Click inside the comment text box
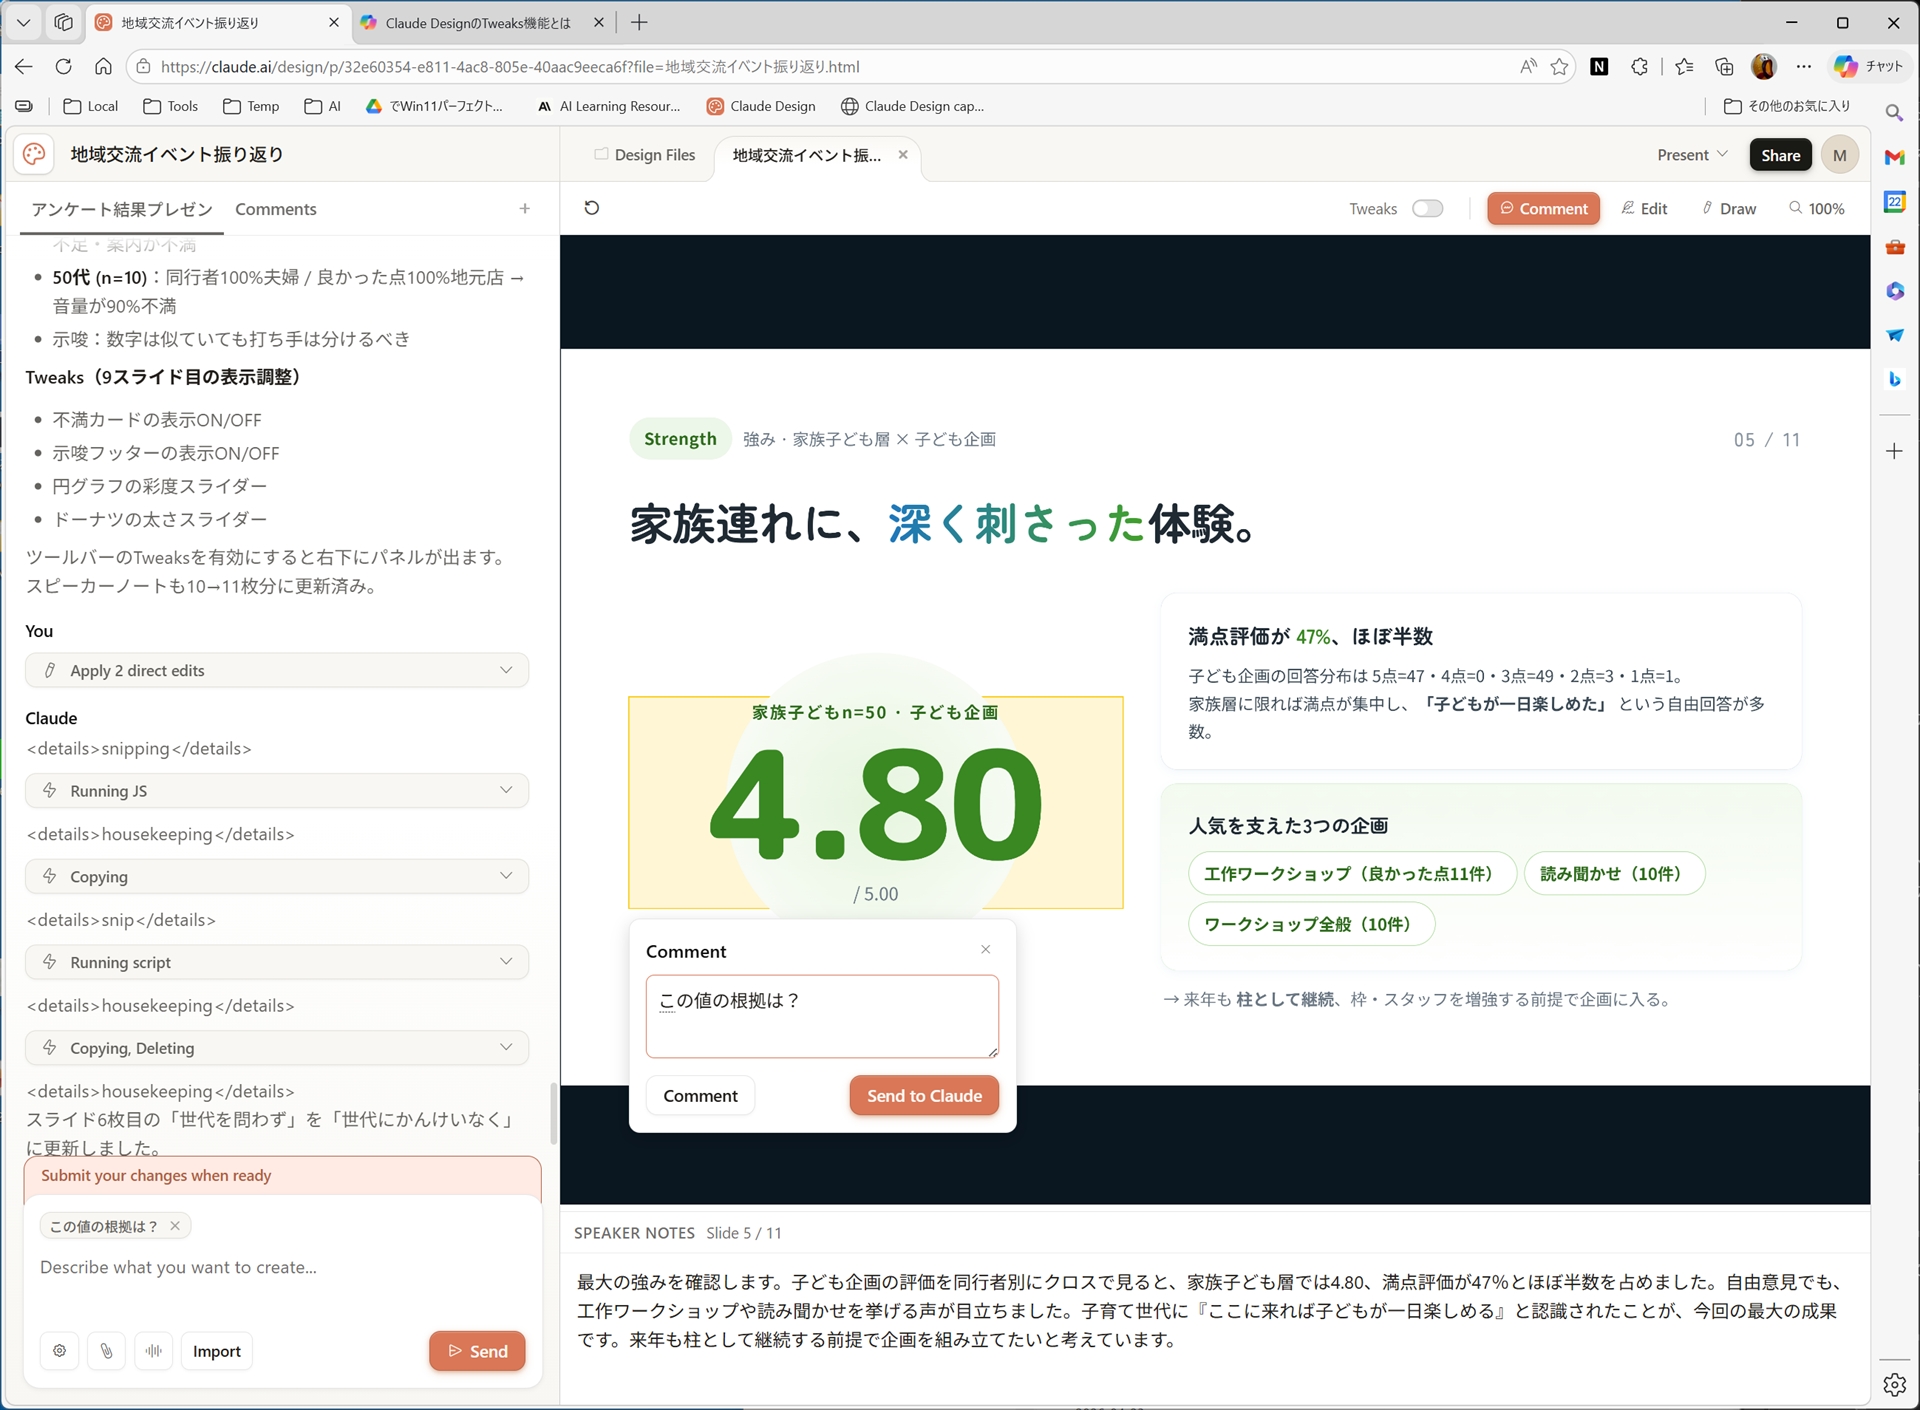The height and width of the screenshot is (1410, 1920). click(821, 1015)
